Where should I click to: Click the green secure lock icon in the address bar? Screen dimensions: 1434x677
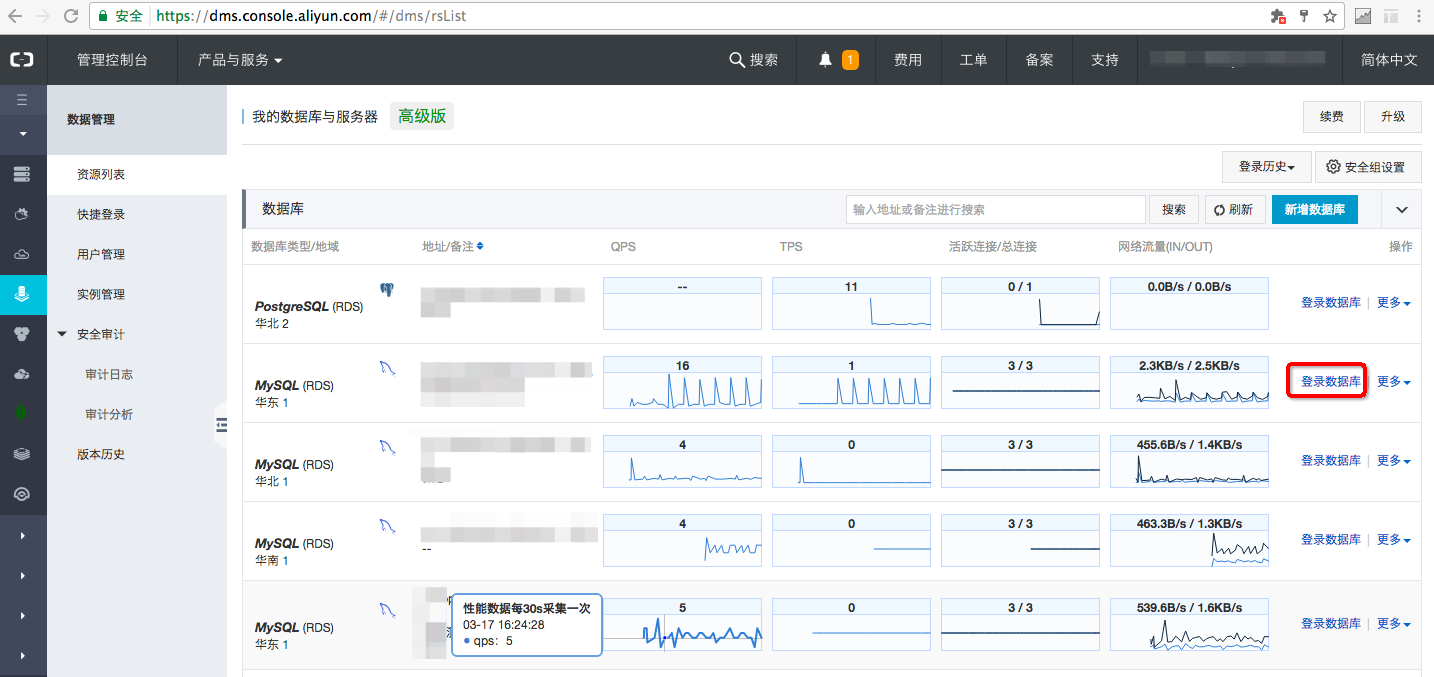104,16
